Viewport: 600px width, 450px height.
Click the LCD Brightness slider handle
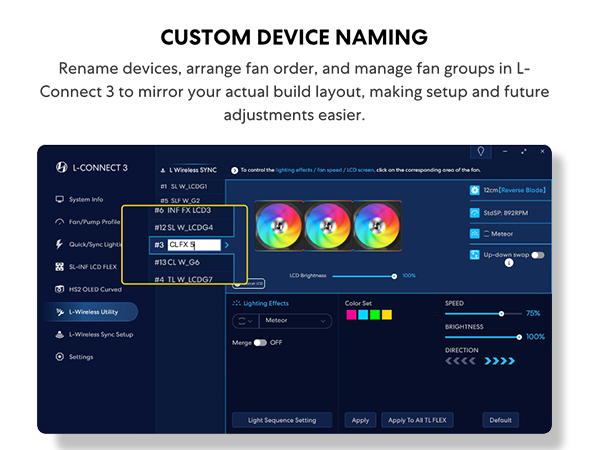pyautogui.click(x=394, y=276)
